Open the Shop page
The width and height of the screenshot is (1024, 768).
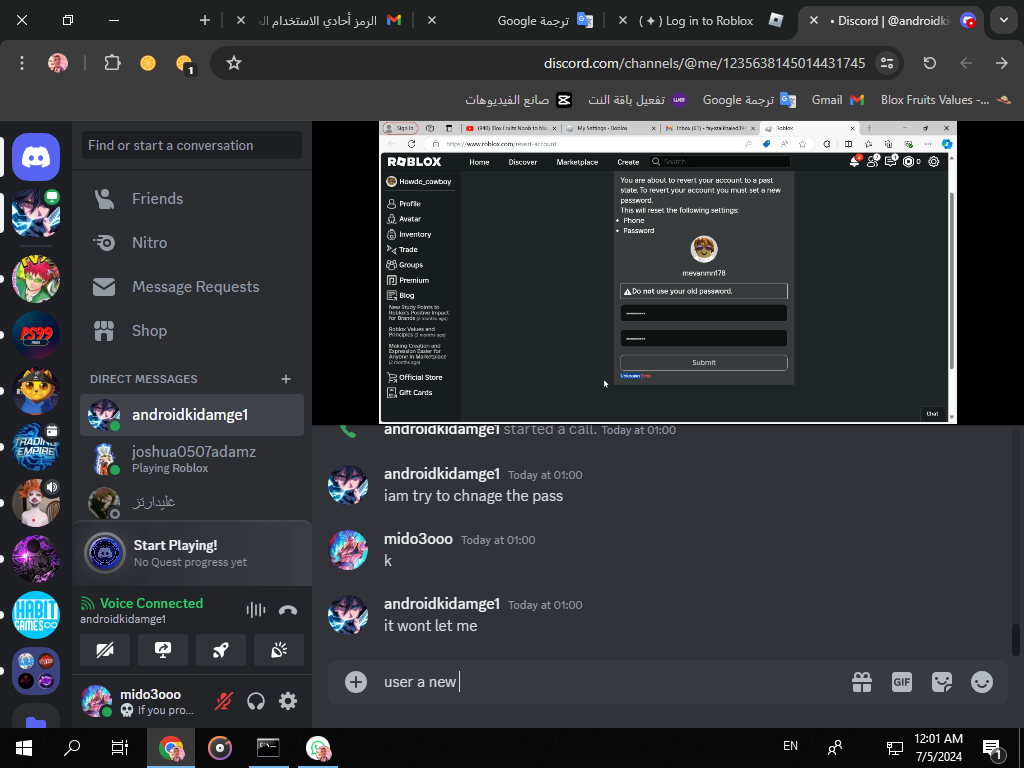point(192,330)
